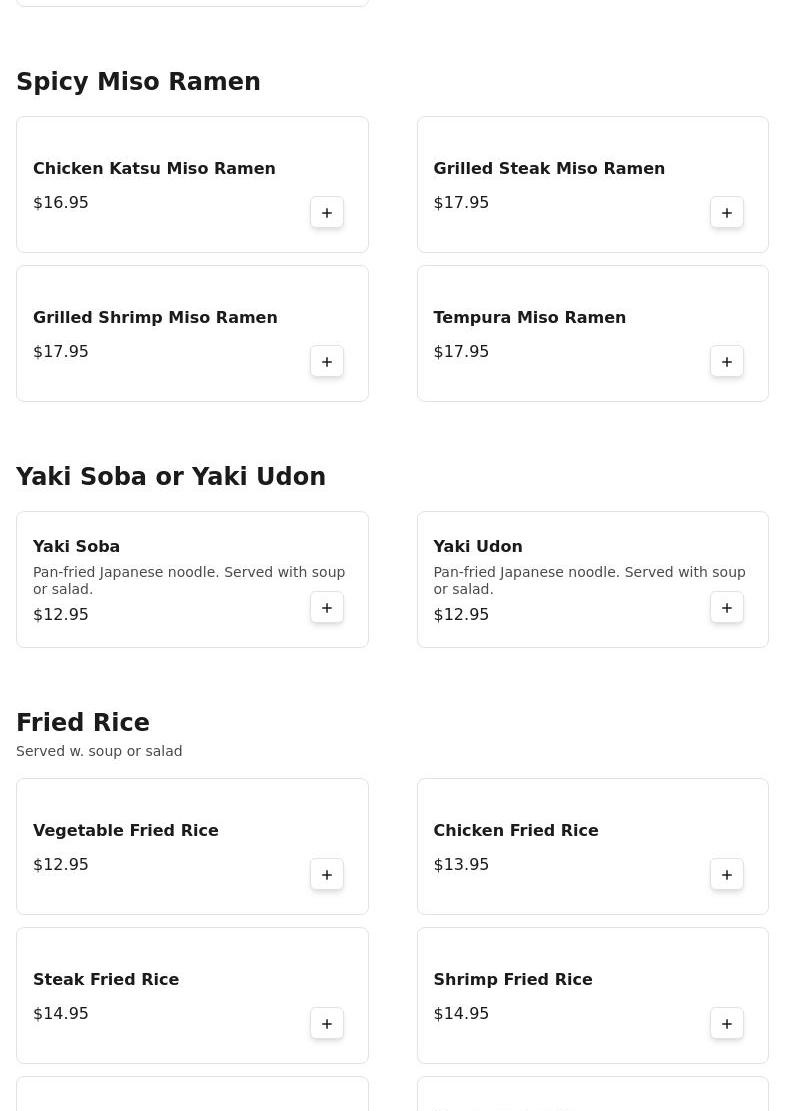
Task: Open Yaki Udon item title
Action: [477, 547]
